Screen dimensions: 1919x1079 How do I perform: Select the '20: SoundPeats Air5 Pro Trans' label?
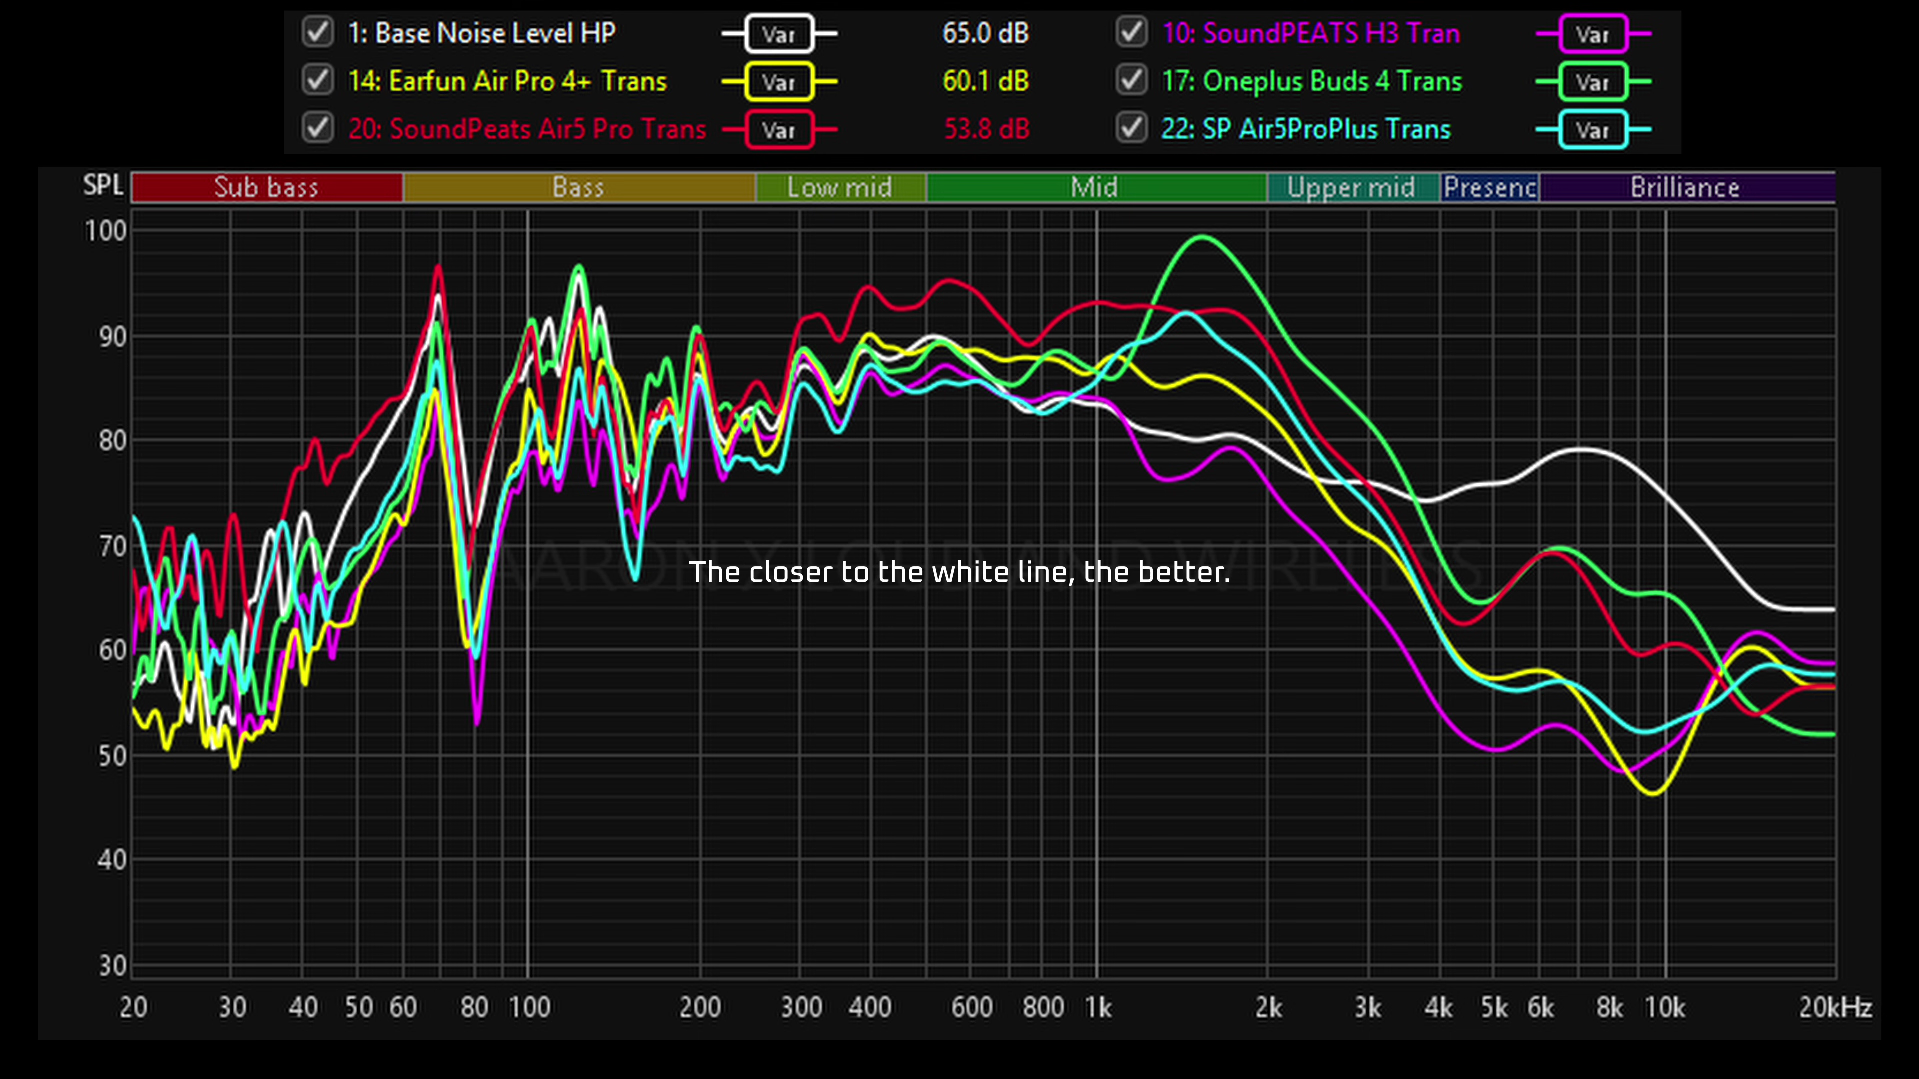coord(527,129)
